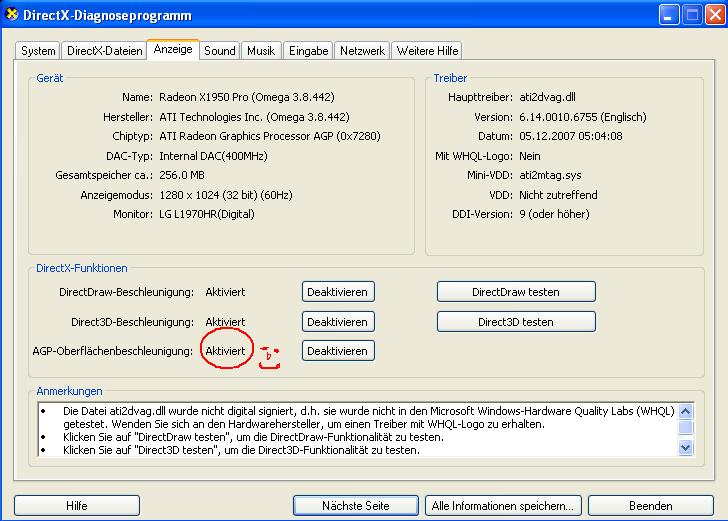Click WHQL-Logo value Nein

click(x=530, y=156)
